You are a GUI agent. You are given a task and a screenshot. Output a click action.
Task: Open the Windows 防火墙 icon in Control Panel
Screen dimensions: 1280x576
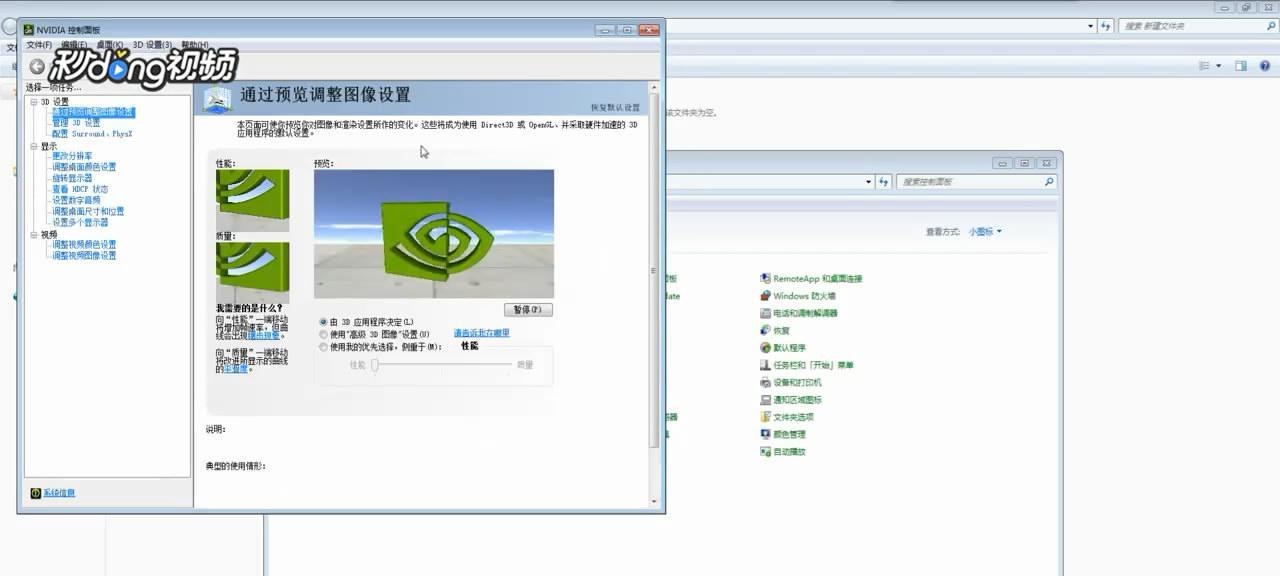[x=765, y=296]
